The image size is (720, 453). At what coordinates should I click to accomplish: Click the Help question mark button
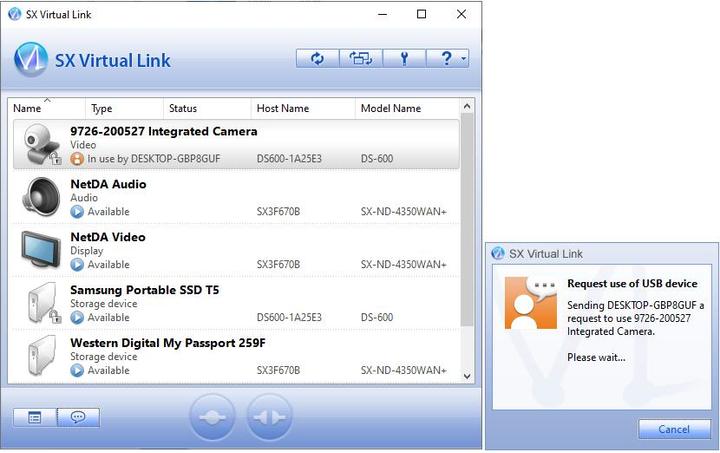[444, 59]
